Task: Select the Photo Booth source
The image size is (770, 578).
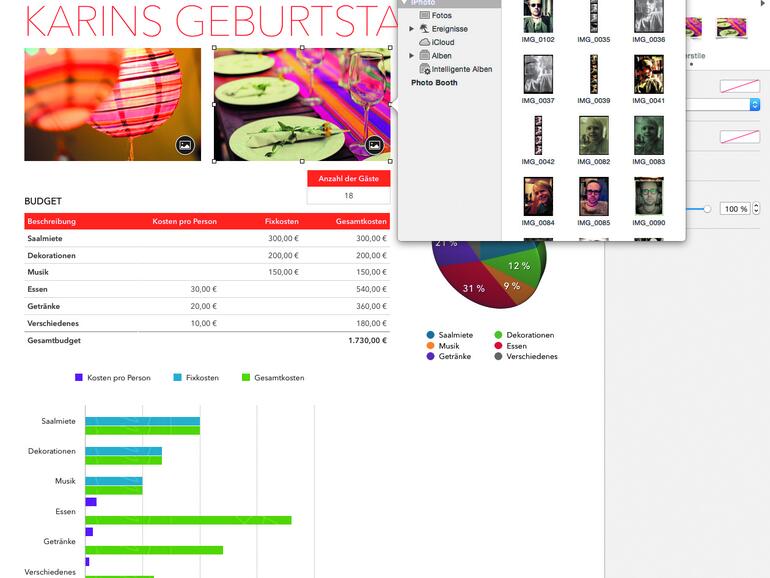Action: (x=434, y=83)
